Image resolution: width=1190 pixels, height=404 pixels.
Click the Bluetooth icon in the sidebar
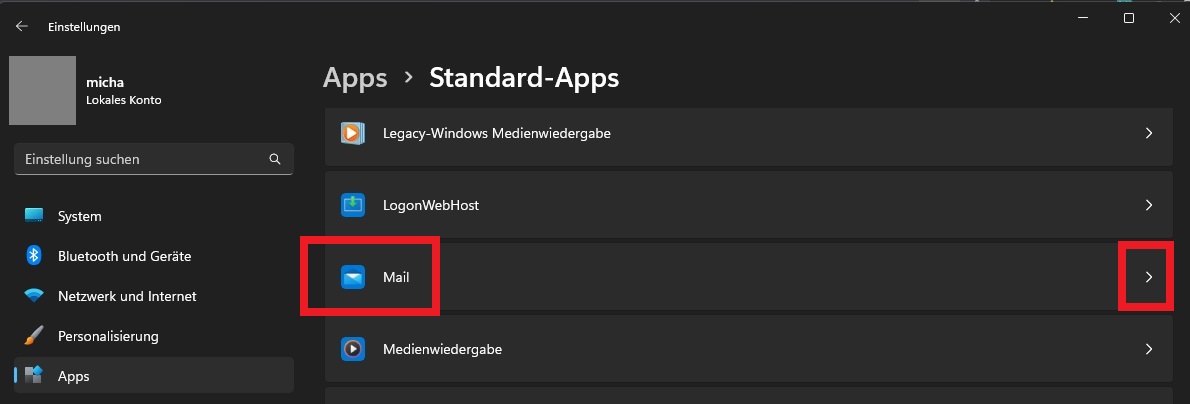point(33,256)
